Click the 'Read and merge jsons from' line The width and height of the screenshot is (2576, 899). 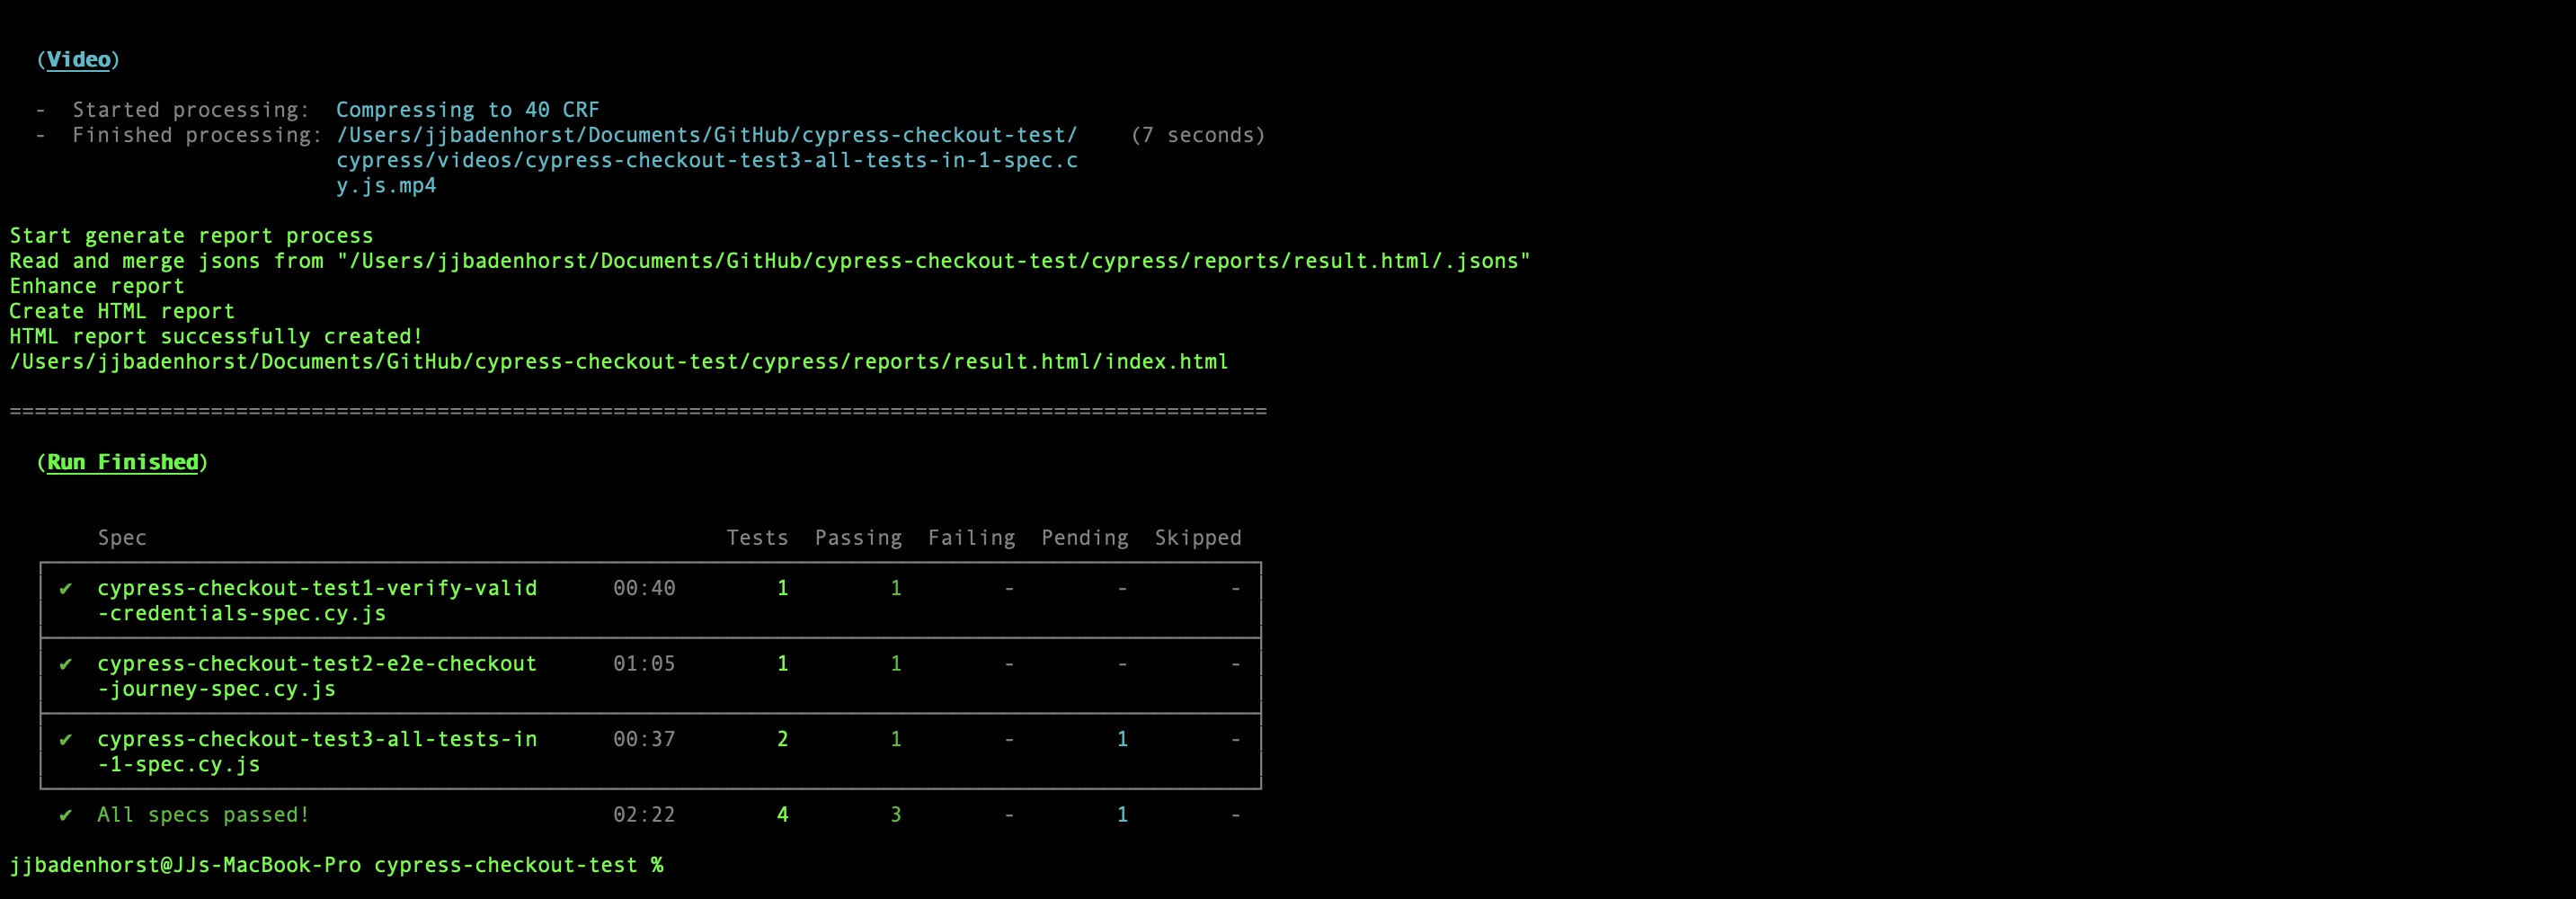[x=769, y=261]
